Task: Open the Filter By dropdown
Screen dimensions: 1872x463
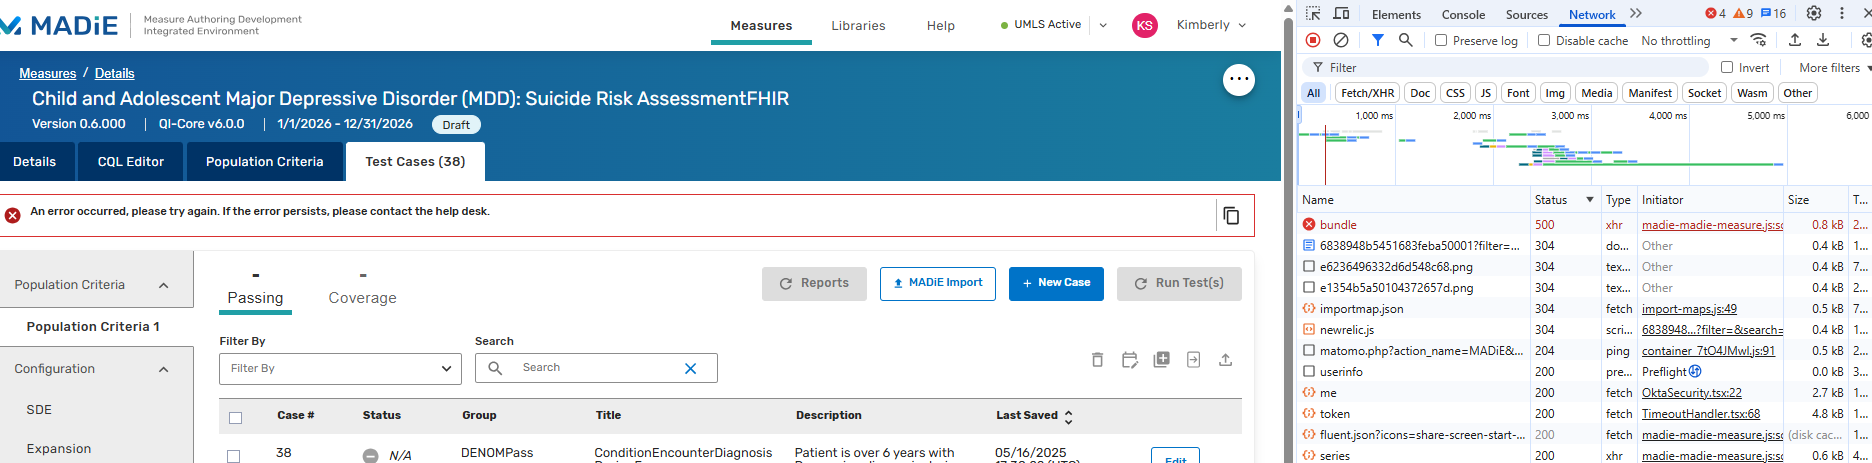Action: coord(340,368)
